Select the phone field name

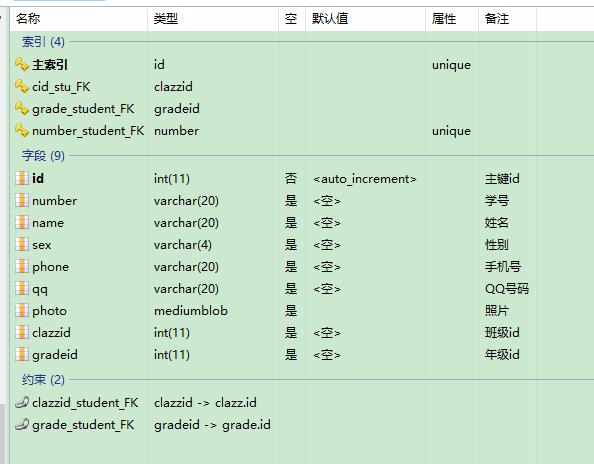click(x=50, y=267)
